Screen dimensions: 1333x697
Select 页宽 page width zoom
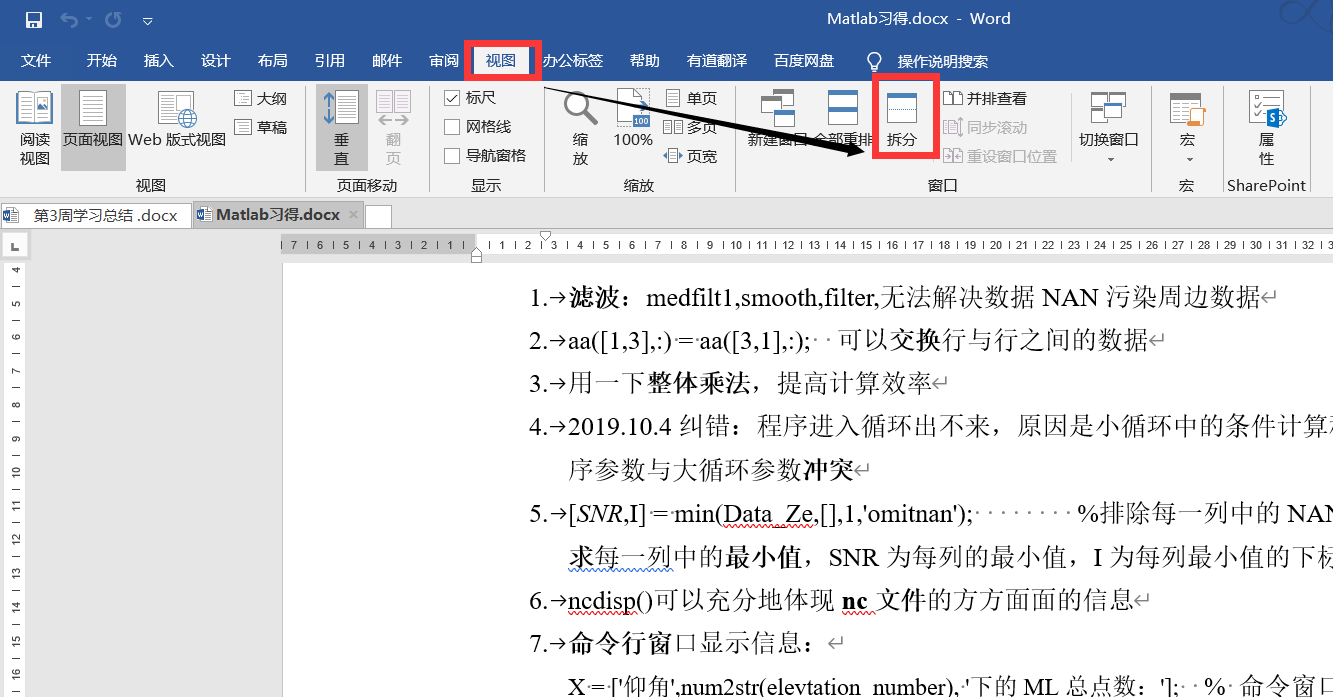click(x=692, y=156)
